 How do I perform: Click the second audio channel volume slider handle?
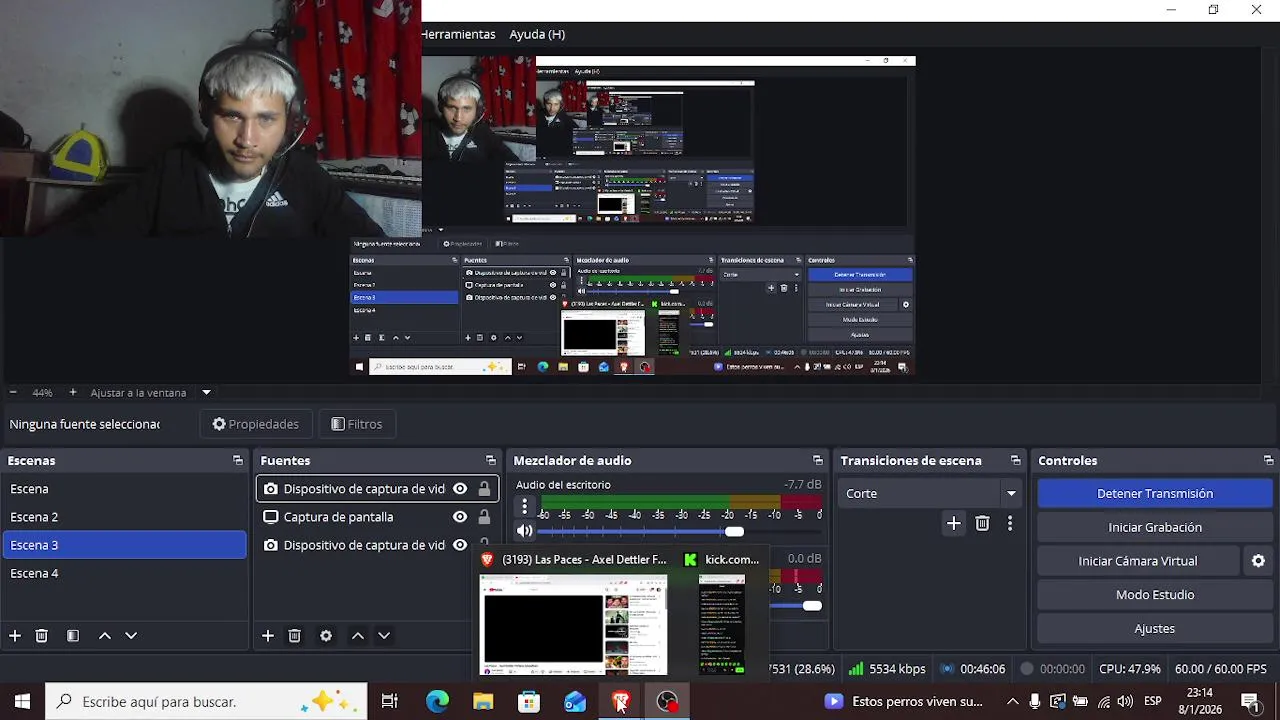point(812,606)
